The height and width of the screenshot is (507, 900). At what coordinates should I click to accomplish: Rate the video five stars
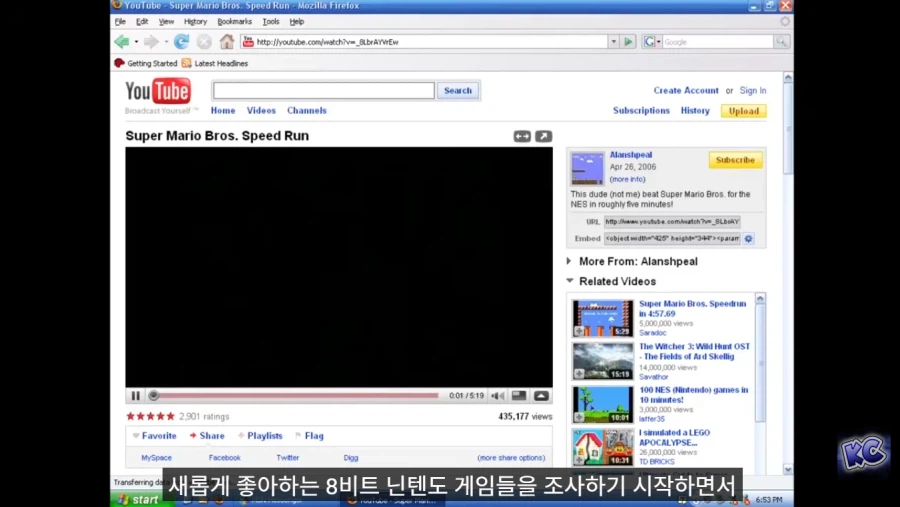[170, 416]
